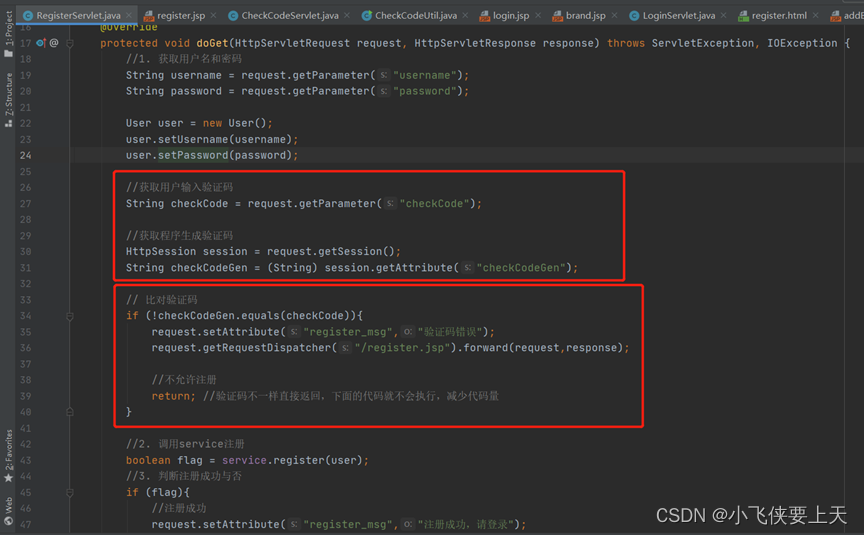This screenshot has height=535, width=864.
Task: Click the fold end marker on line 40
Action: (70, 412)
